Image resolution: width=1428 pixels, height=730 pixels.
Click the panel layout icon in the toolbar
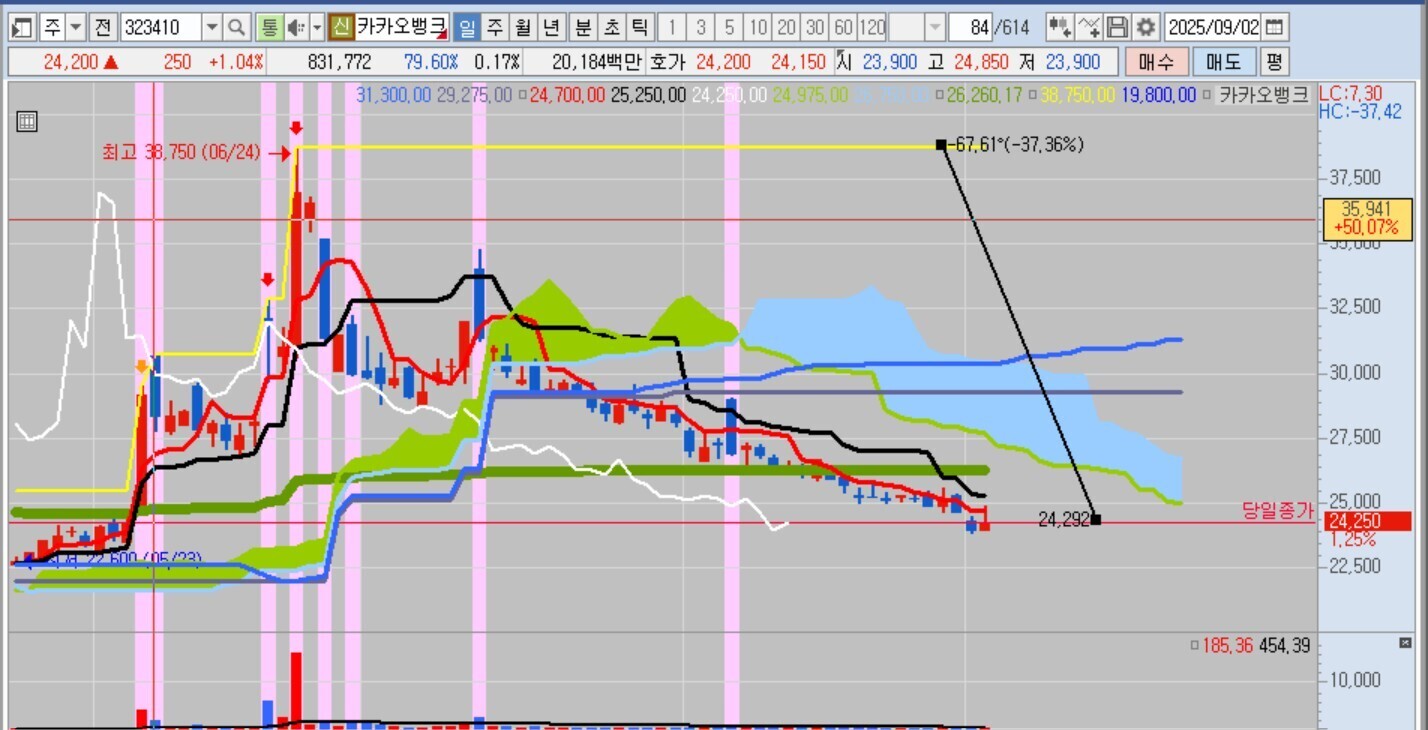(22, 27)
